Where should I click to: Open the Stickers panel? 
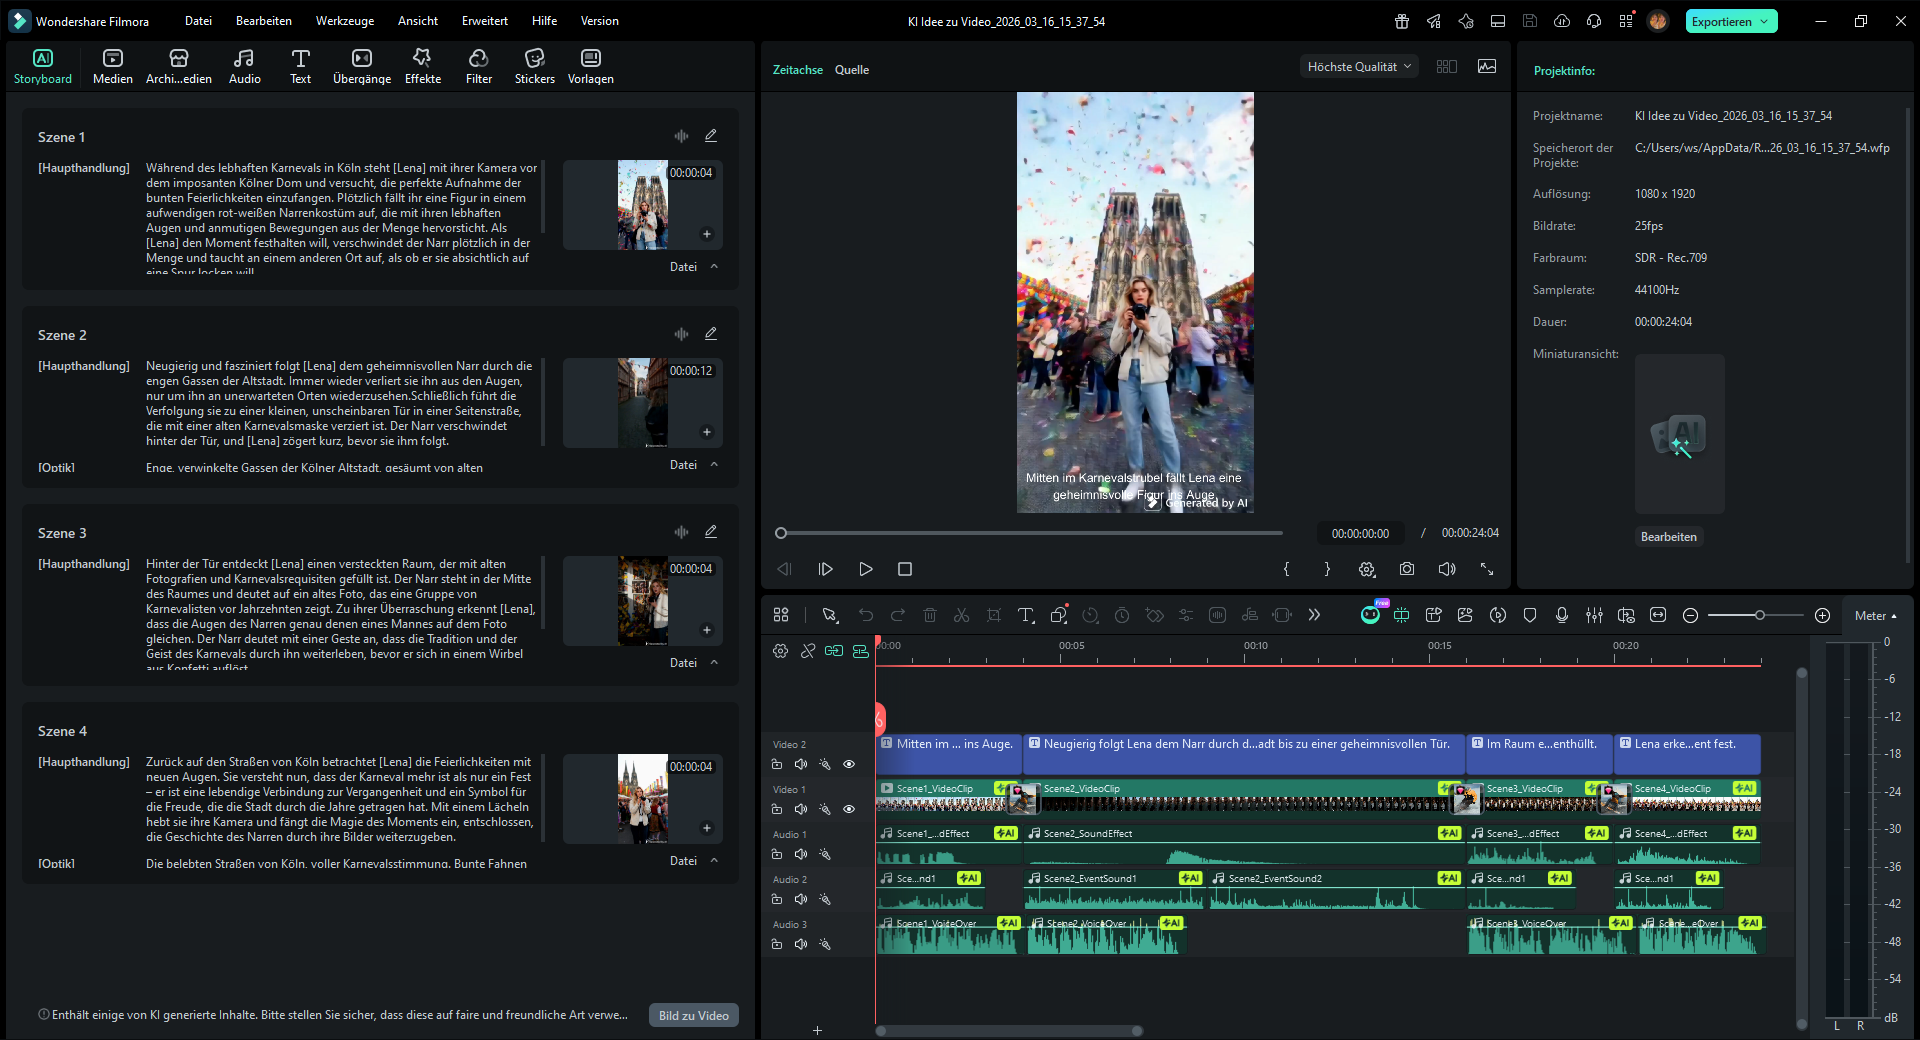pyautogui.click(x=534, y=66)
